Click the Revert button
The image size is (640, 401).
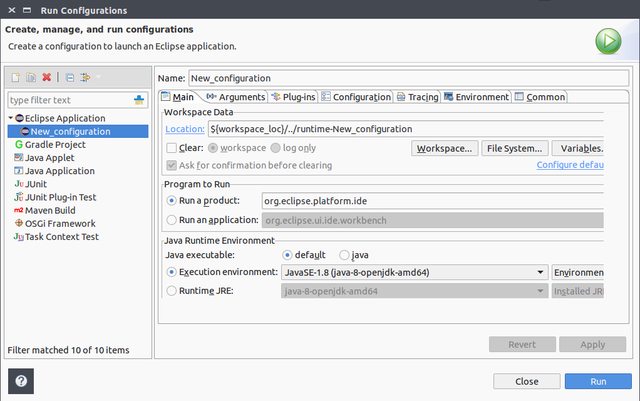[x=522, y=344]
